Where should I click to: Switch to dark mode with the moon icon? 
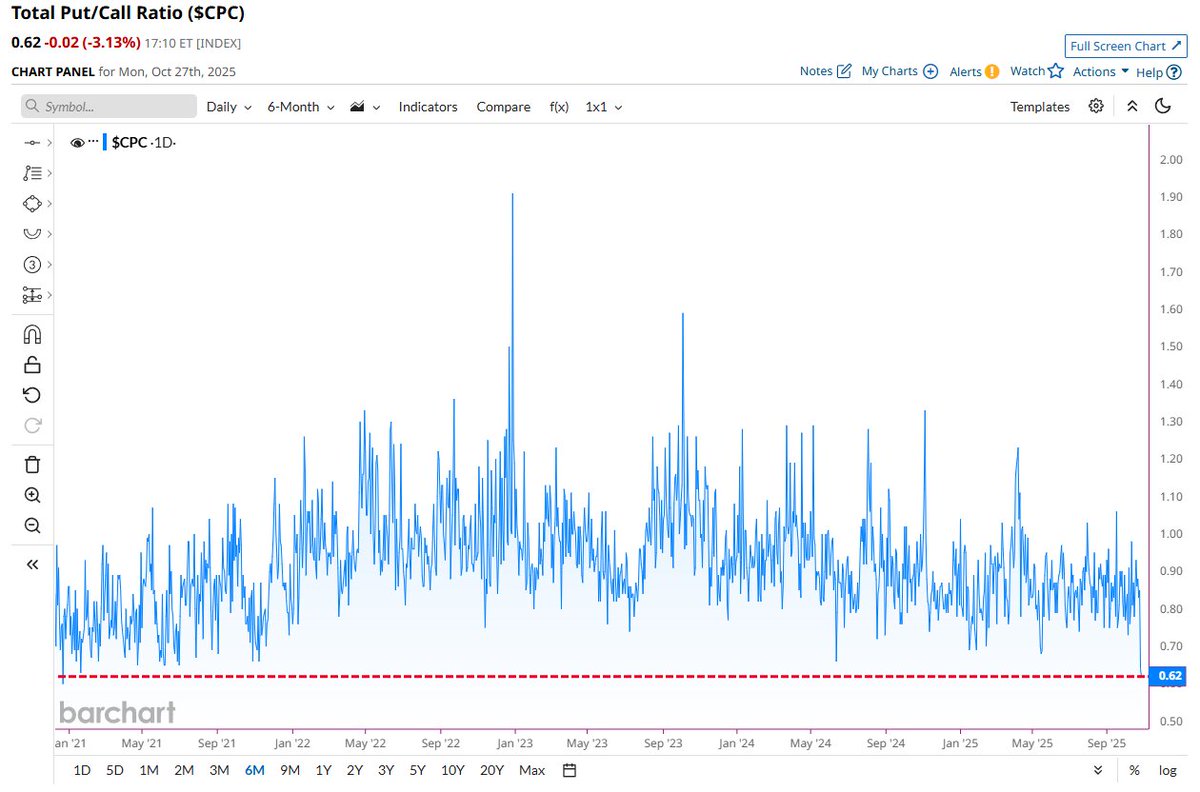click(x=1163, y=106)
